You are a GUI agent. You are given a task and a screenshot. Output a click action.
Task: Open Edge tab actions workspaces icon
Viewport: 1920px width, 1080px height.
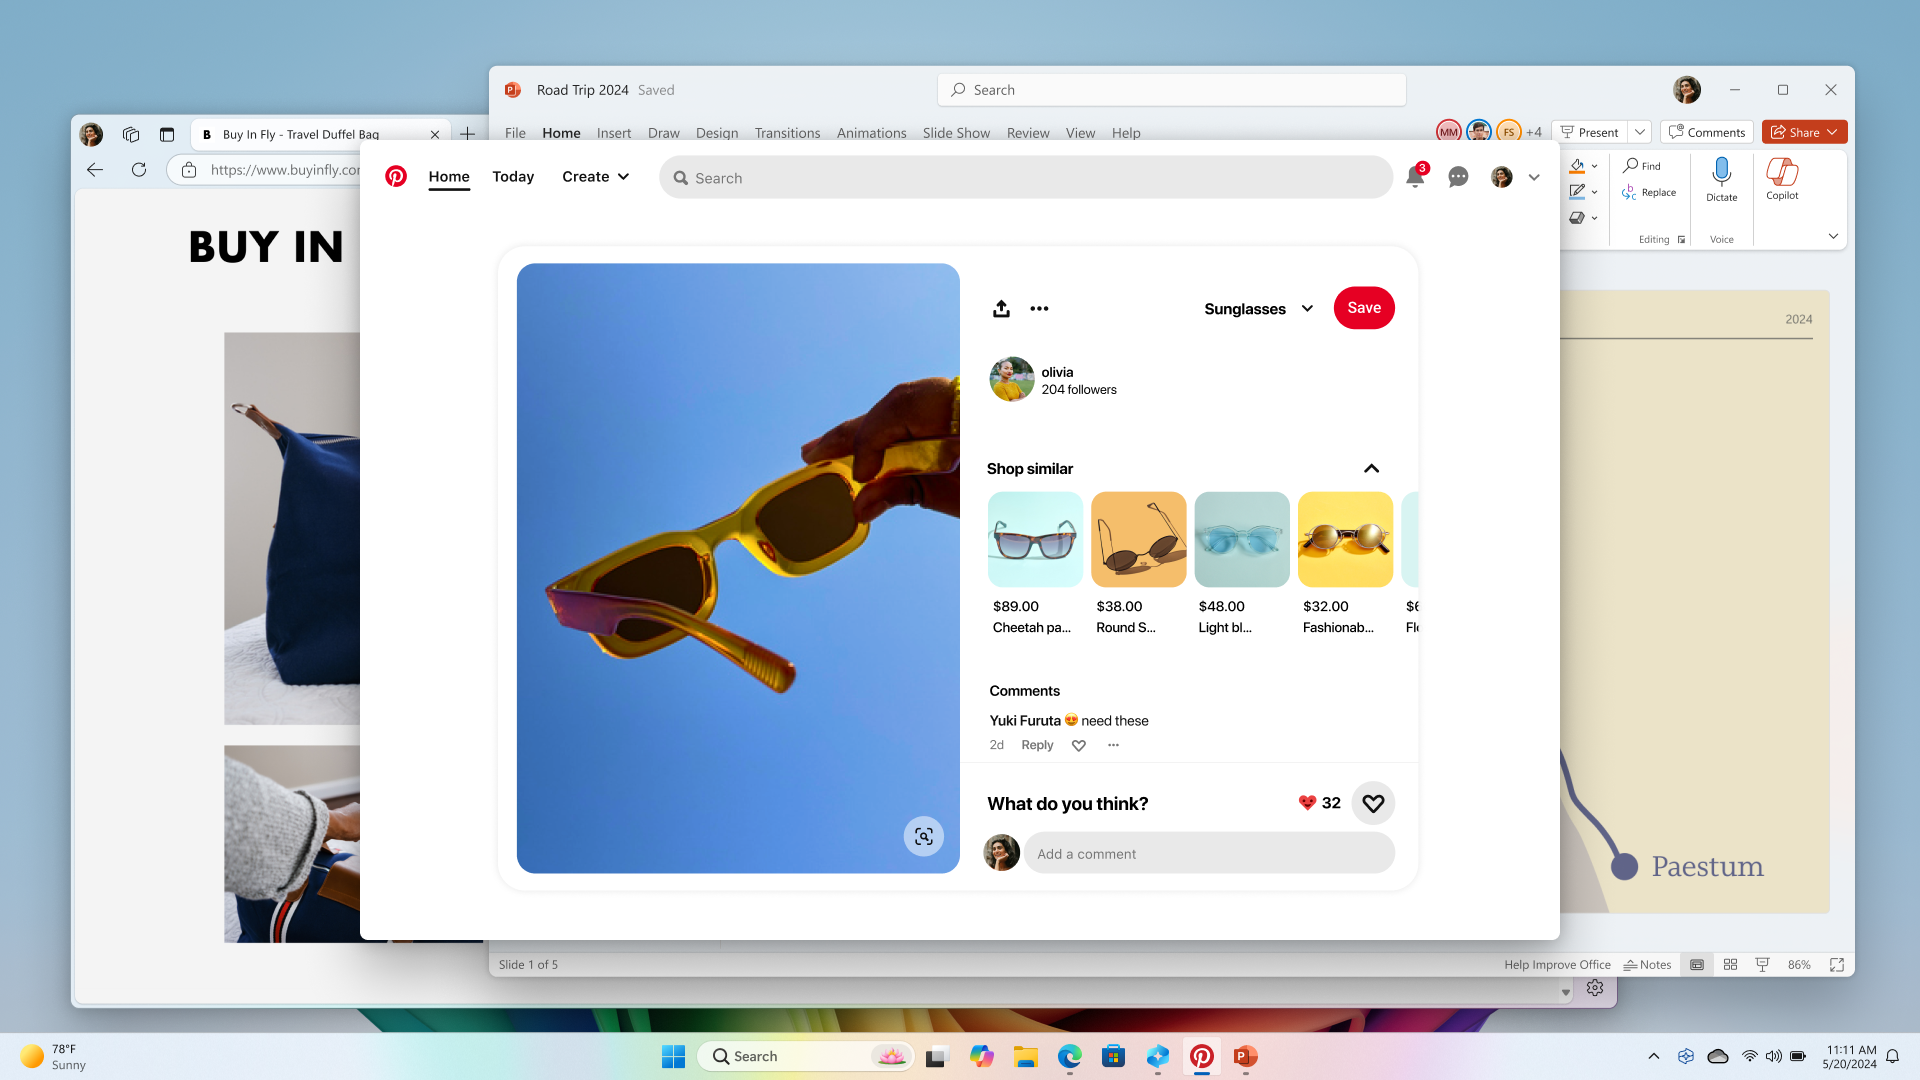click(131, 134)
